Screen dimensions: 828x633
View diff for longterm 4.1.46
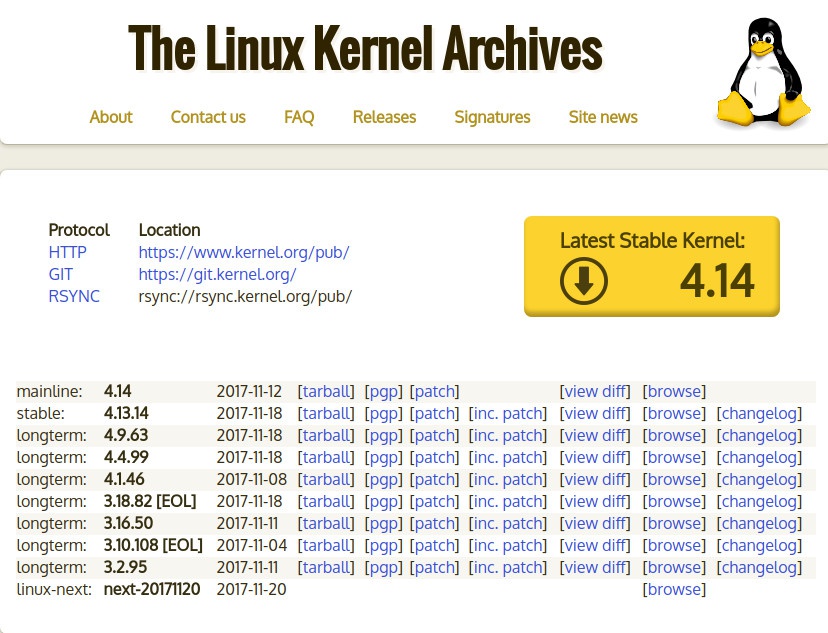pyautogui.click(x=595, y=479)
